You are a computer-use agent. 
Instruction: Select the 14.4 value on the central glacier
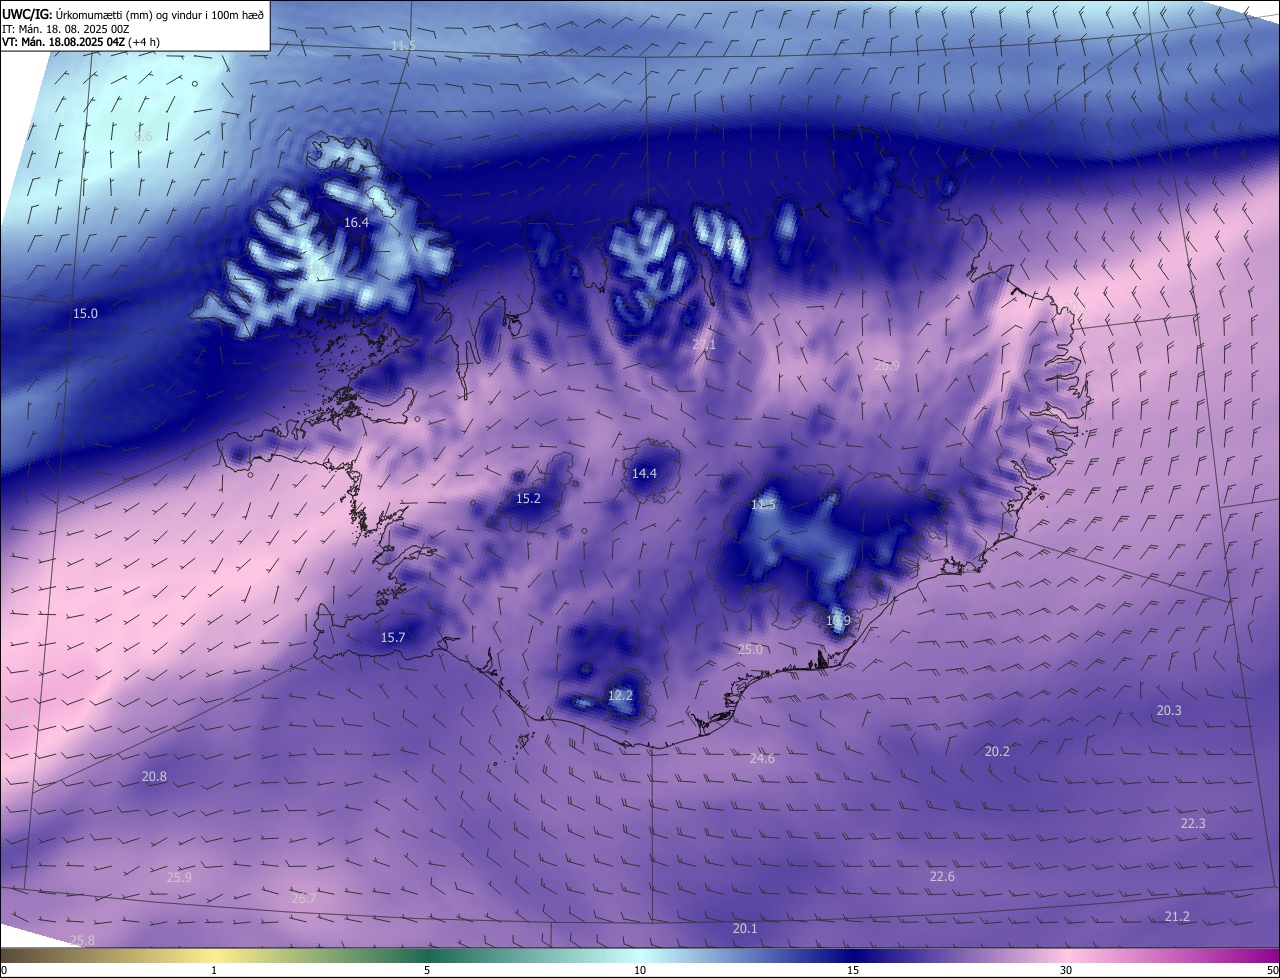(x=644, y=474)
